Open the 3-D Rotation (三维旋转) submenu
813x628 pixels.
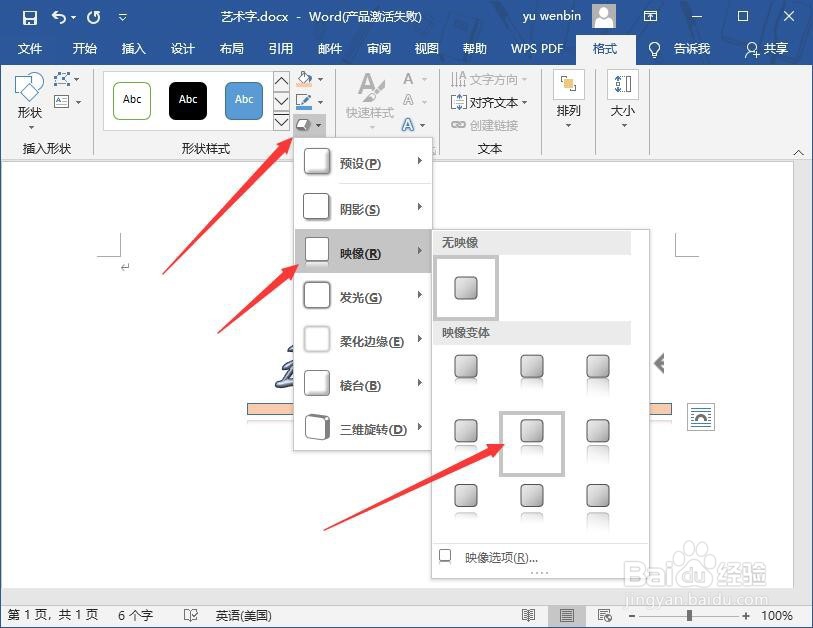[x=360, y=428]
